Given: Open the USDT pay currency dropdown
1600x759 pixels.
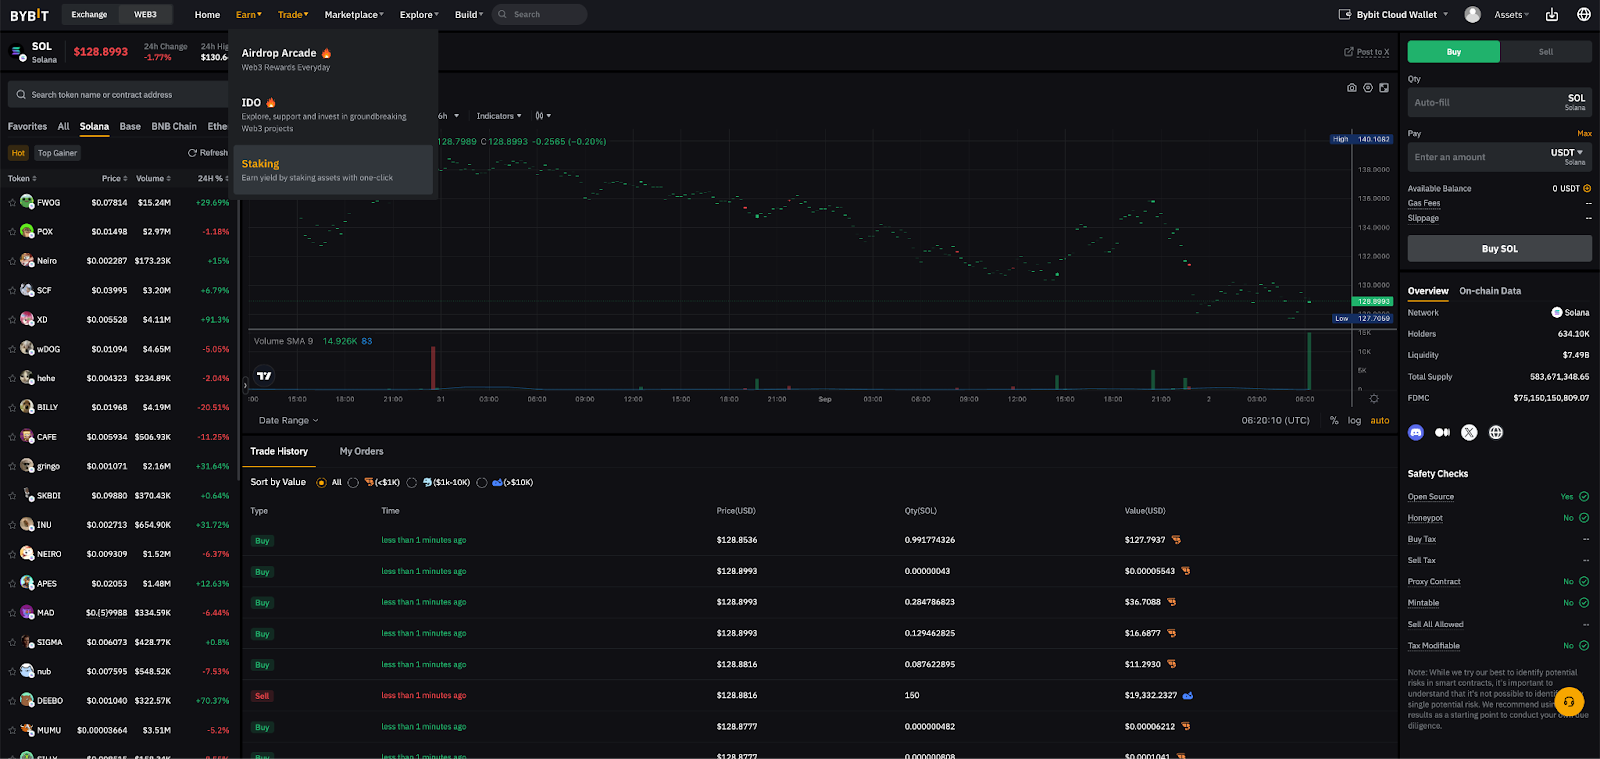Looking at the screenshot, I should point(1567,153).
